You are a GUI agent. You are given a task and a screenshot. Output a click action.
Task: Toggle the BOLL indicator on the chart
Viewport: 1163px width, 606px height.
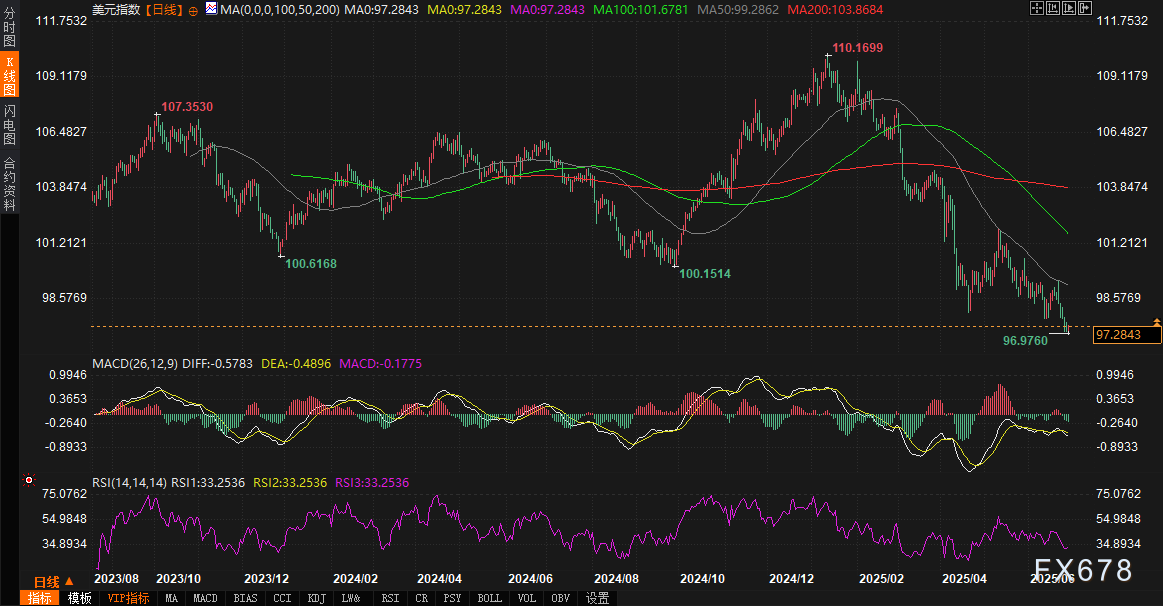point(490,598)
